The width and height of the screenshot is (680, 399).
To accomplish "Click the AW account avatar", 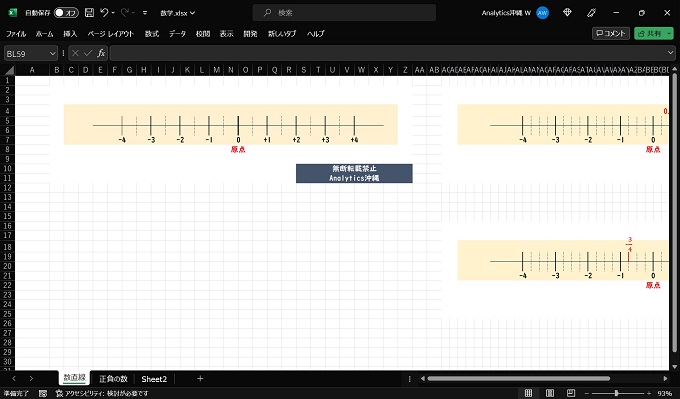I will click(542, 13).
